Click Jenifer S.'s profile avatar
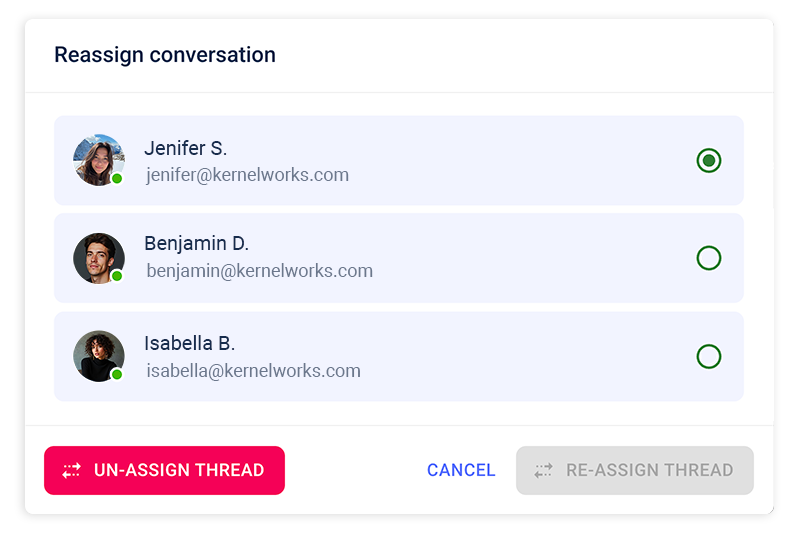Viewport: 795px width, 536px height. coord(98,160)
